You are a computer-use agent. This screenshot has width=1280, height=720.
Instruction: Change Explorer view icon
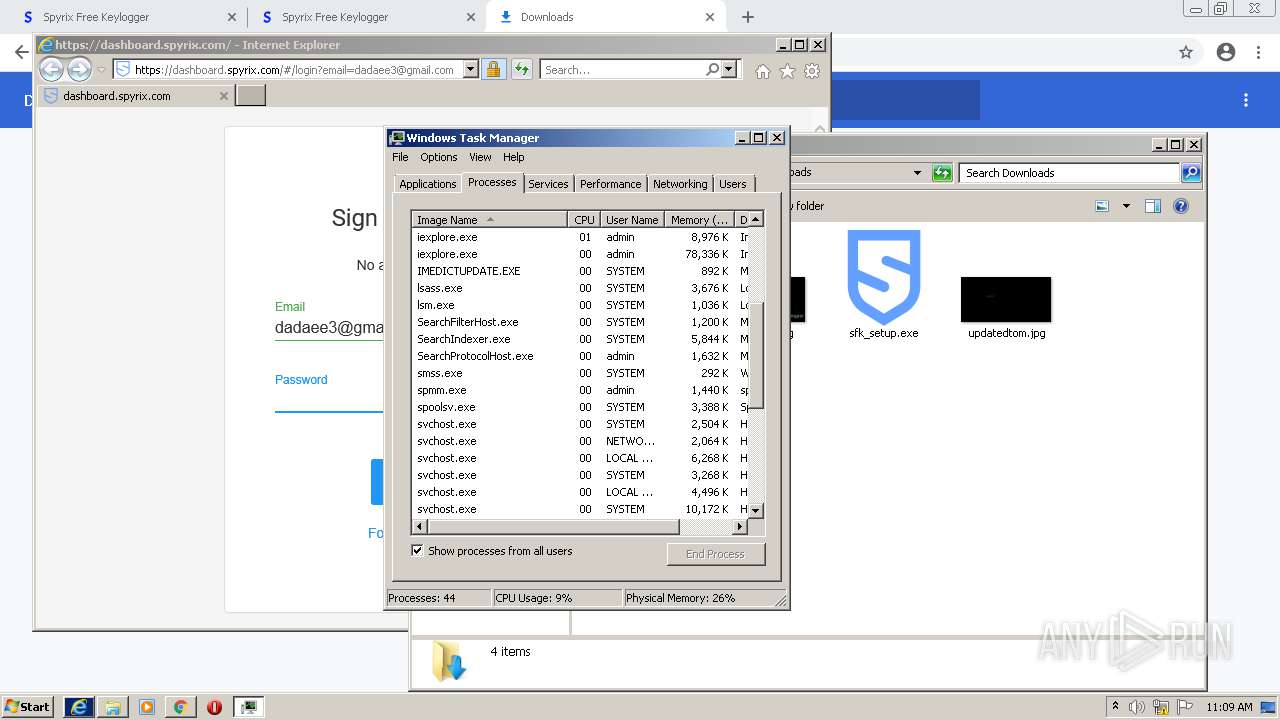pos(1102,206)
